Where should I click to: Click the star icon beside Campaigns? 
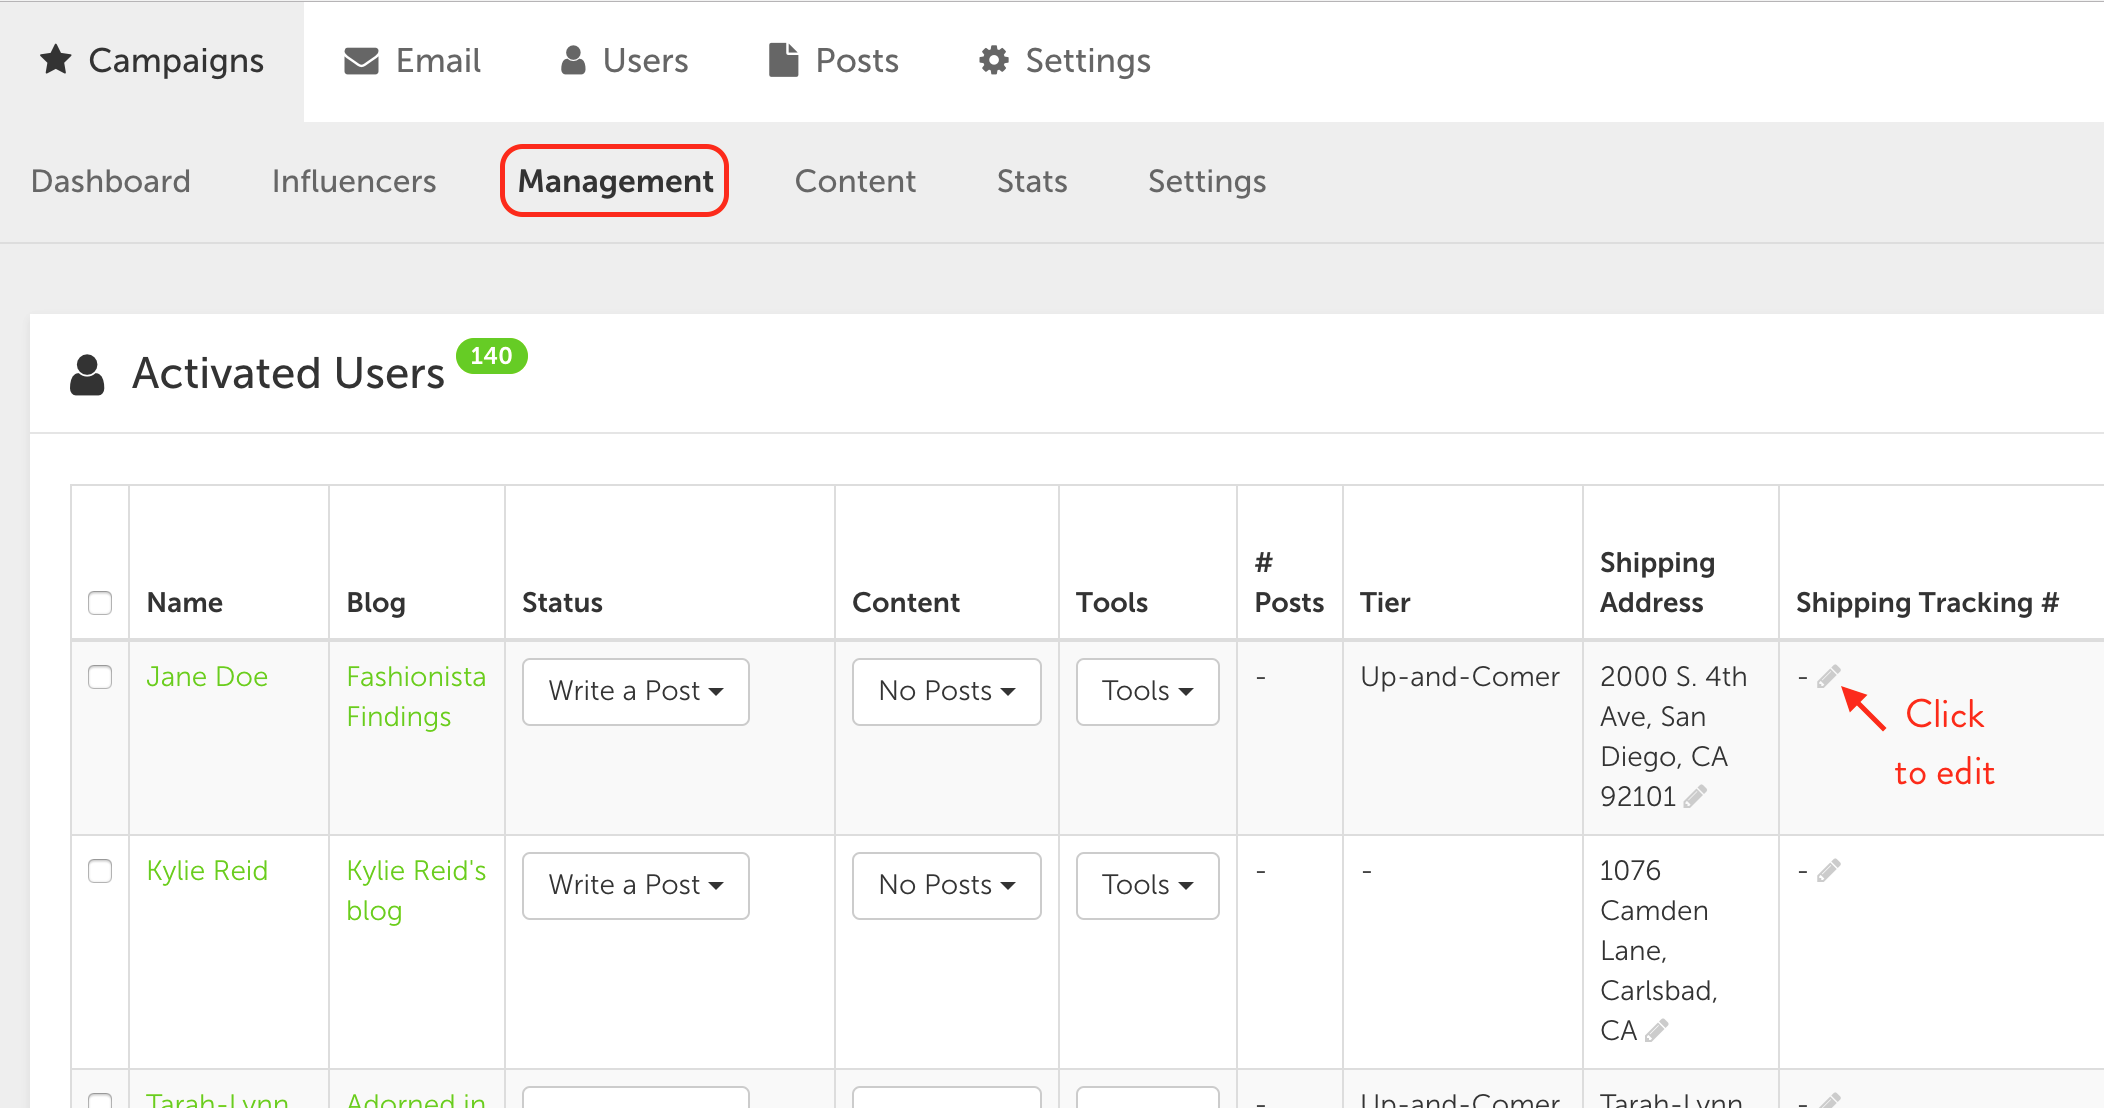tap(56, 60)
